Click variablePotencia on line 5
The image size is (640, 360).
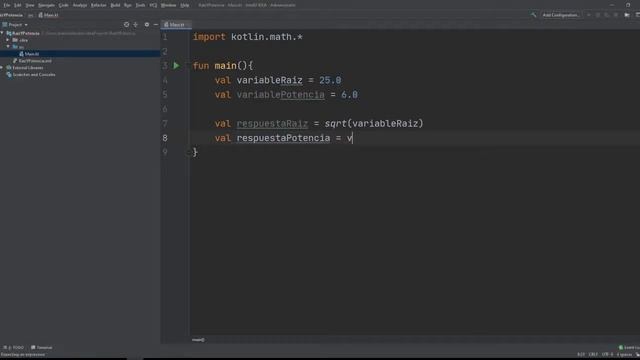coord(280,95)
